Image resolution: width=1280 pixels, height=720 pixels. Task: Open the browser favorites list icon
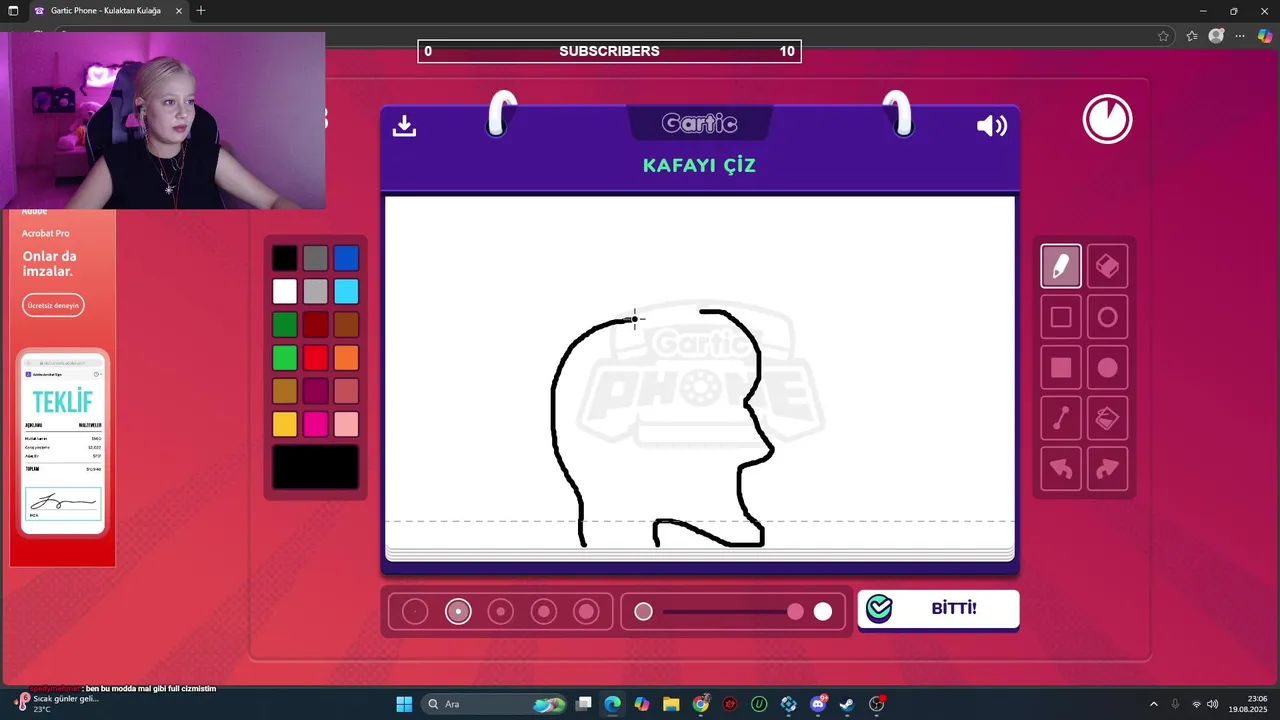1191,36
